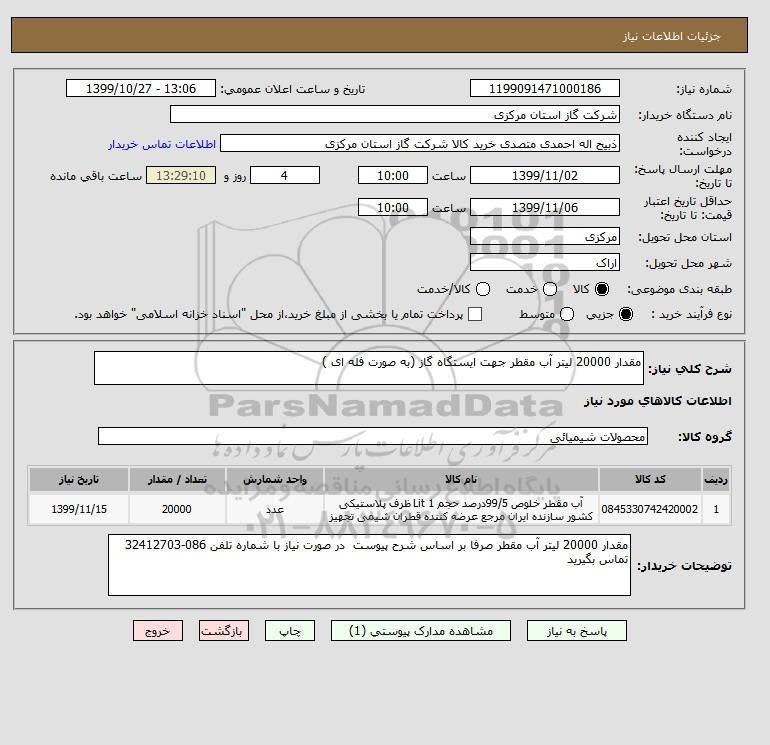Click the اطلاعات کالاهای مورد نیاز heading
Image resolution: width=770 pixels, height=745 pixels.
tap(658, 401)
